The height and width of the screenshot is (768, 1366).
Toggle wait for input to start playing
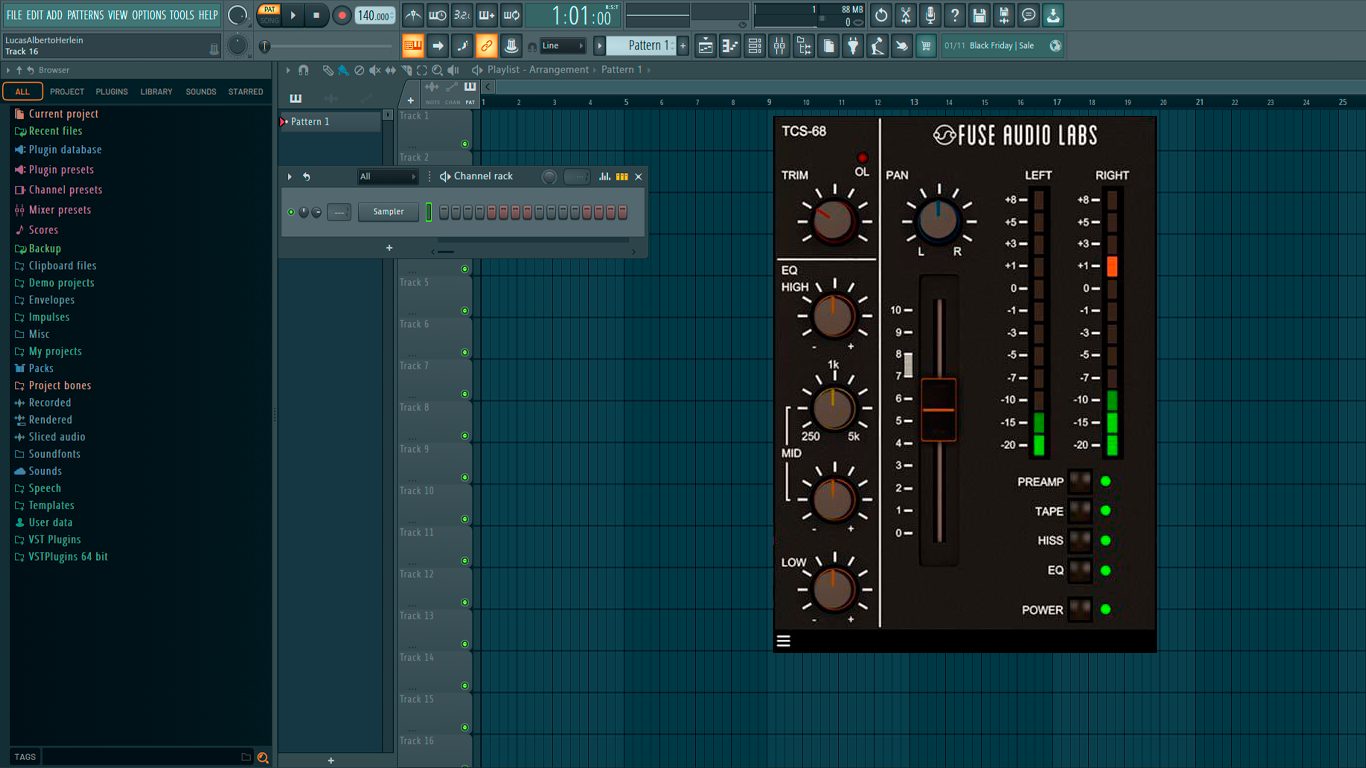[x=437, y=15]
